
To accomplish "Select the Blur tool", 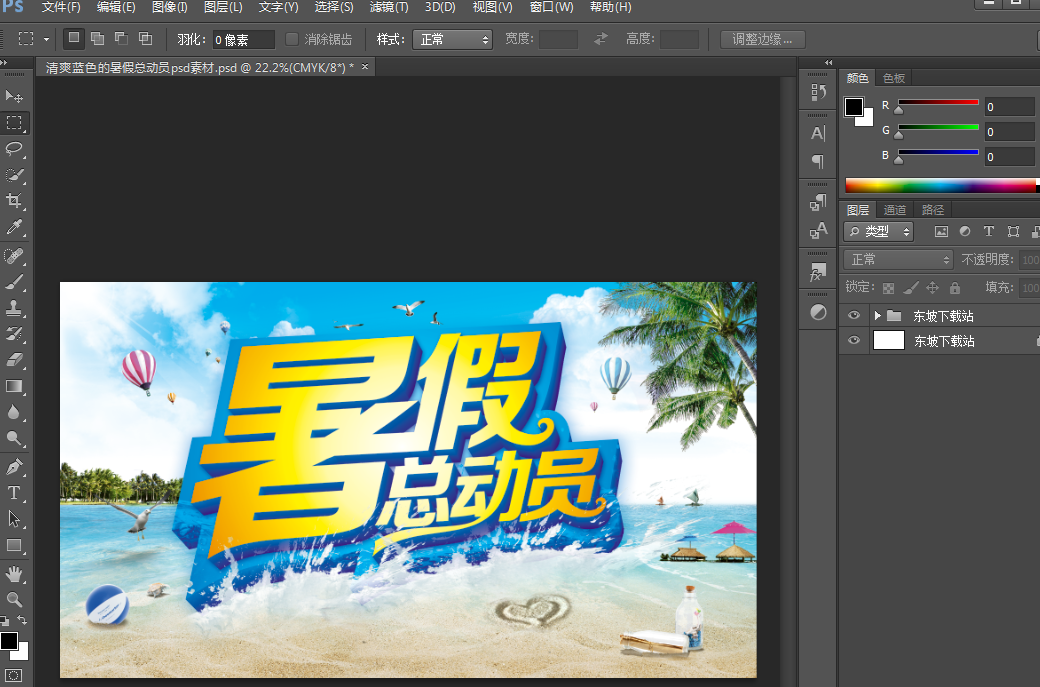I will pos(14,412).
